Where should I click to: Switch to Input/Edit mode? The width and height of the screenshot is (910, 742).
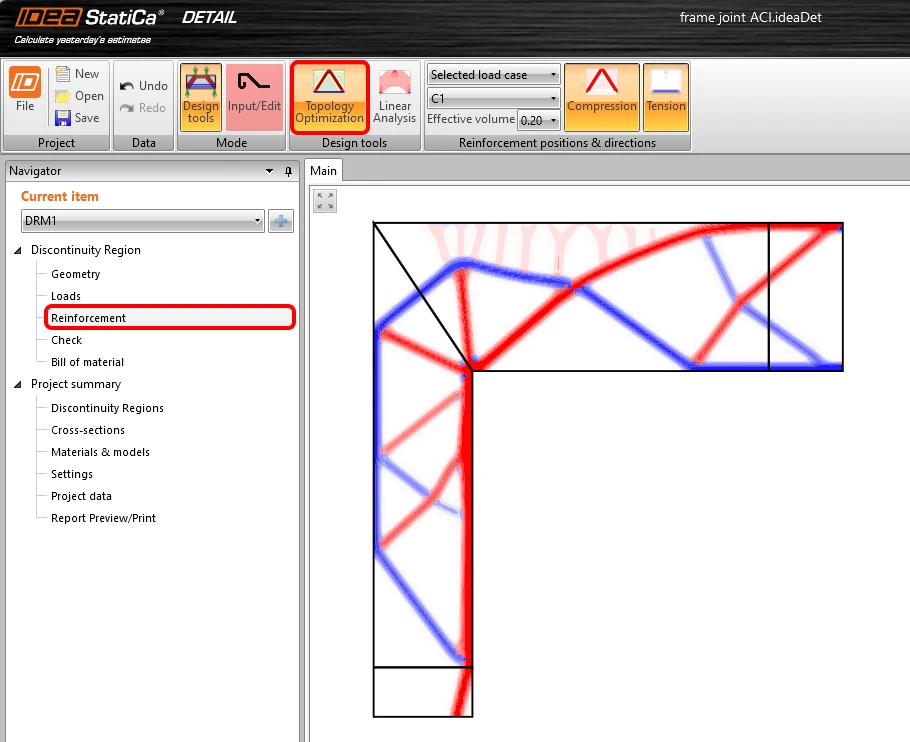(254, 97)
